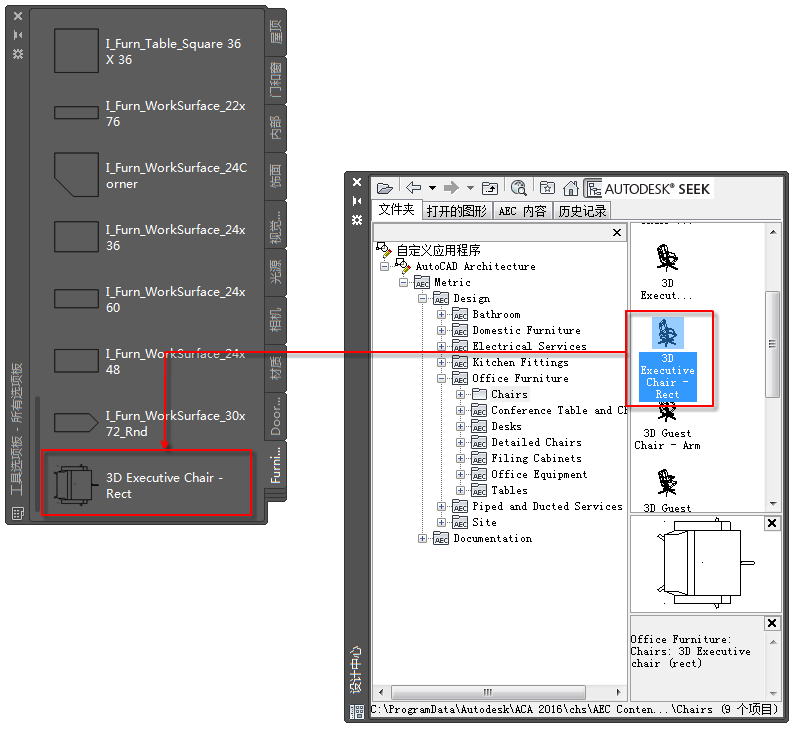
Task: Close the tool palette window
Action: (x=18, y=16)
